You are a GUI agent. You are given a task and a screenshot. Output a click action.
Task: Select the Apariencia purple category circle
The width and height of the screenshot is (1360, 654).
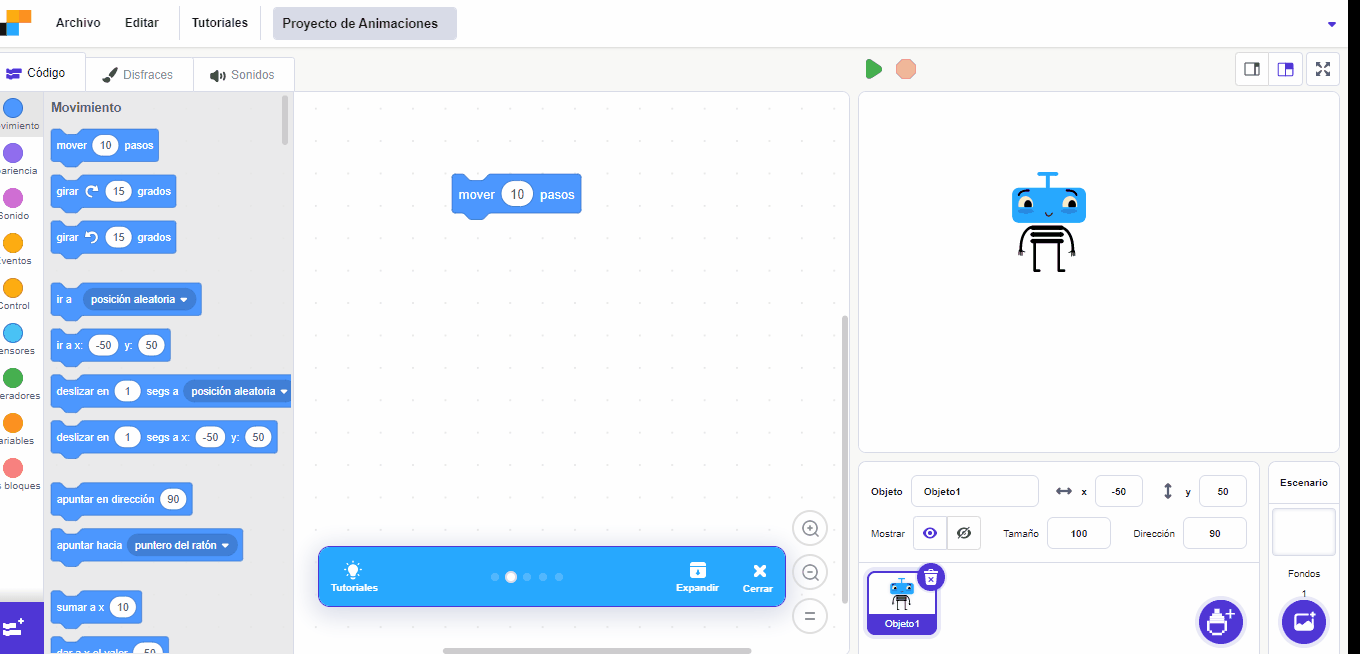click(13, 153)
